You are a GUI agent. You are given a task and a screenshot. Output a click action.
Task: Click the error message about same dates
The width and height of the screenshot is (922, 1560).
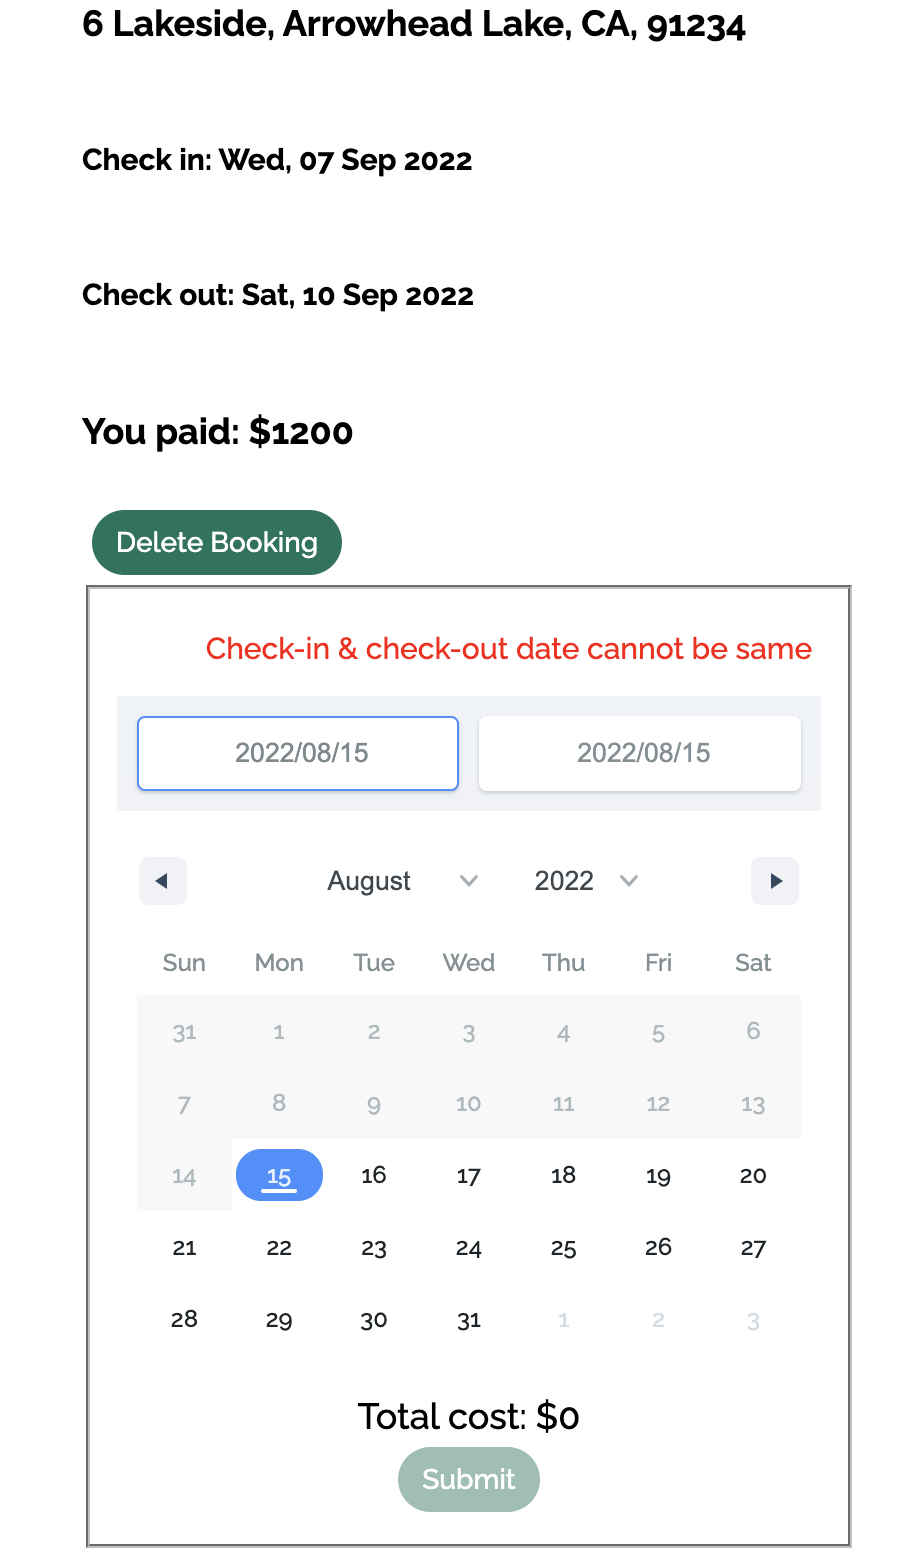click(x=508, y=649)
